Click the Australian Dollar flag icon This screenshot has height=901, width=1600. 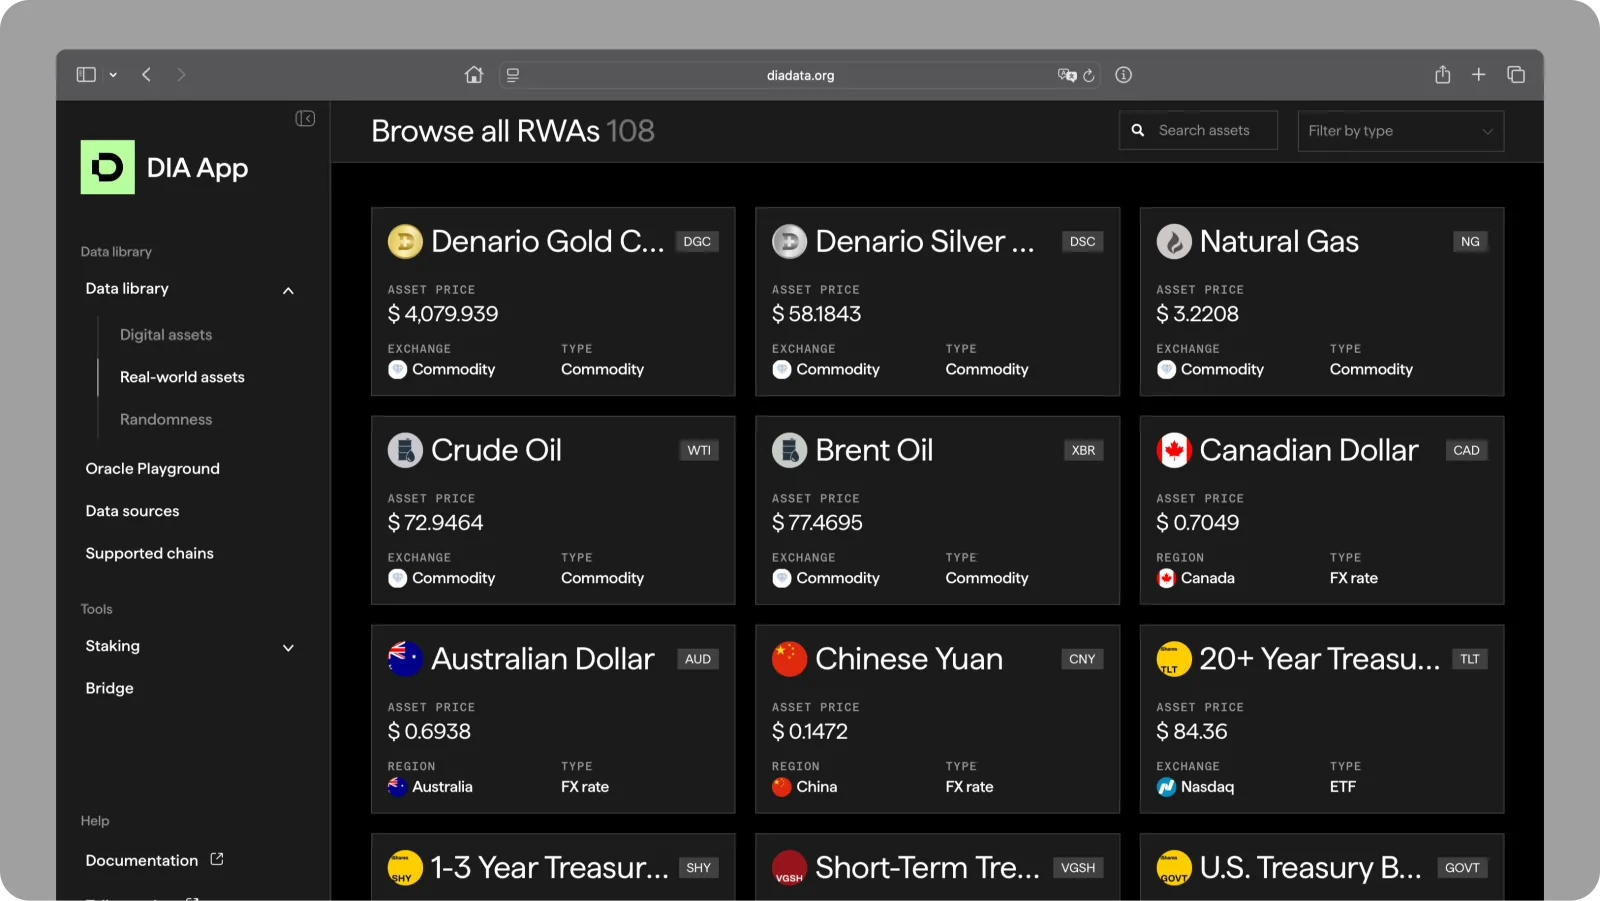pyautogui.click(x=405, y=659)
